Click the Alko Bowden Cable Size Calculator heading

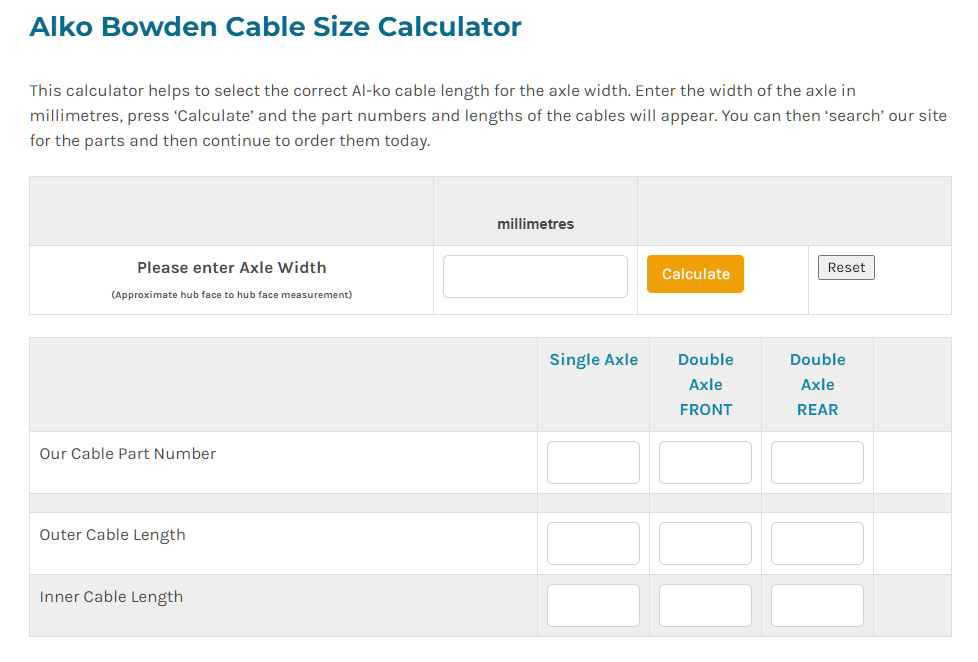pos(274,26)
